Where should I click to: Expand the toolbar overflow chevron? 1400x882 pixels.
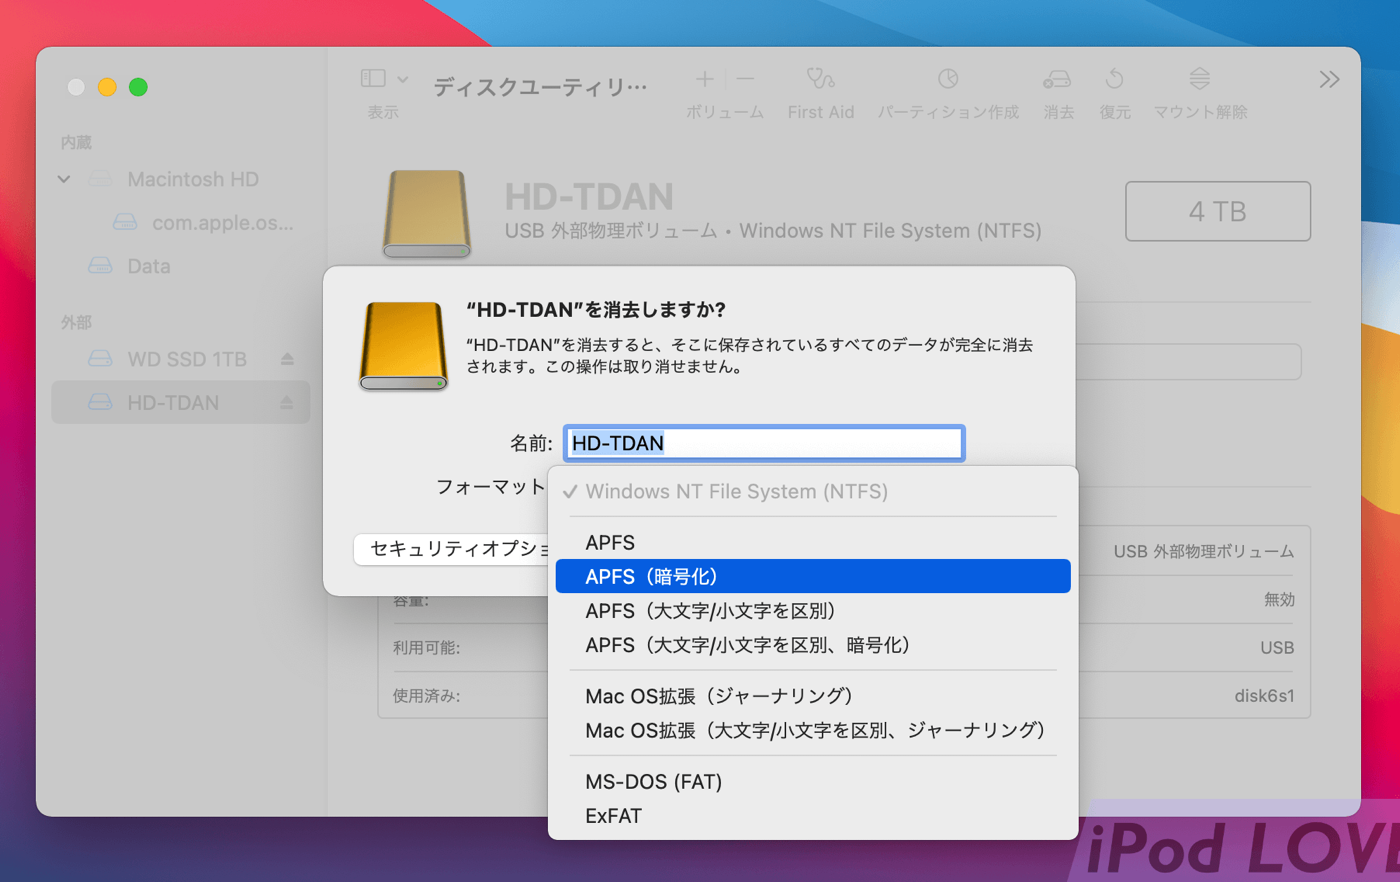pos(1328,80)
